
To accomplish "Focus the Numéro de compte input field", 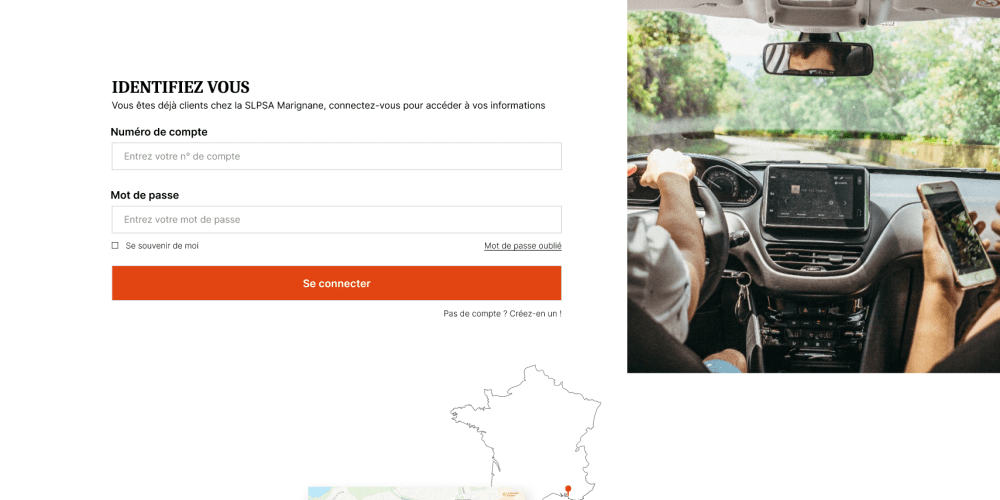I will (x=337, y=156).
